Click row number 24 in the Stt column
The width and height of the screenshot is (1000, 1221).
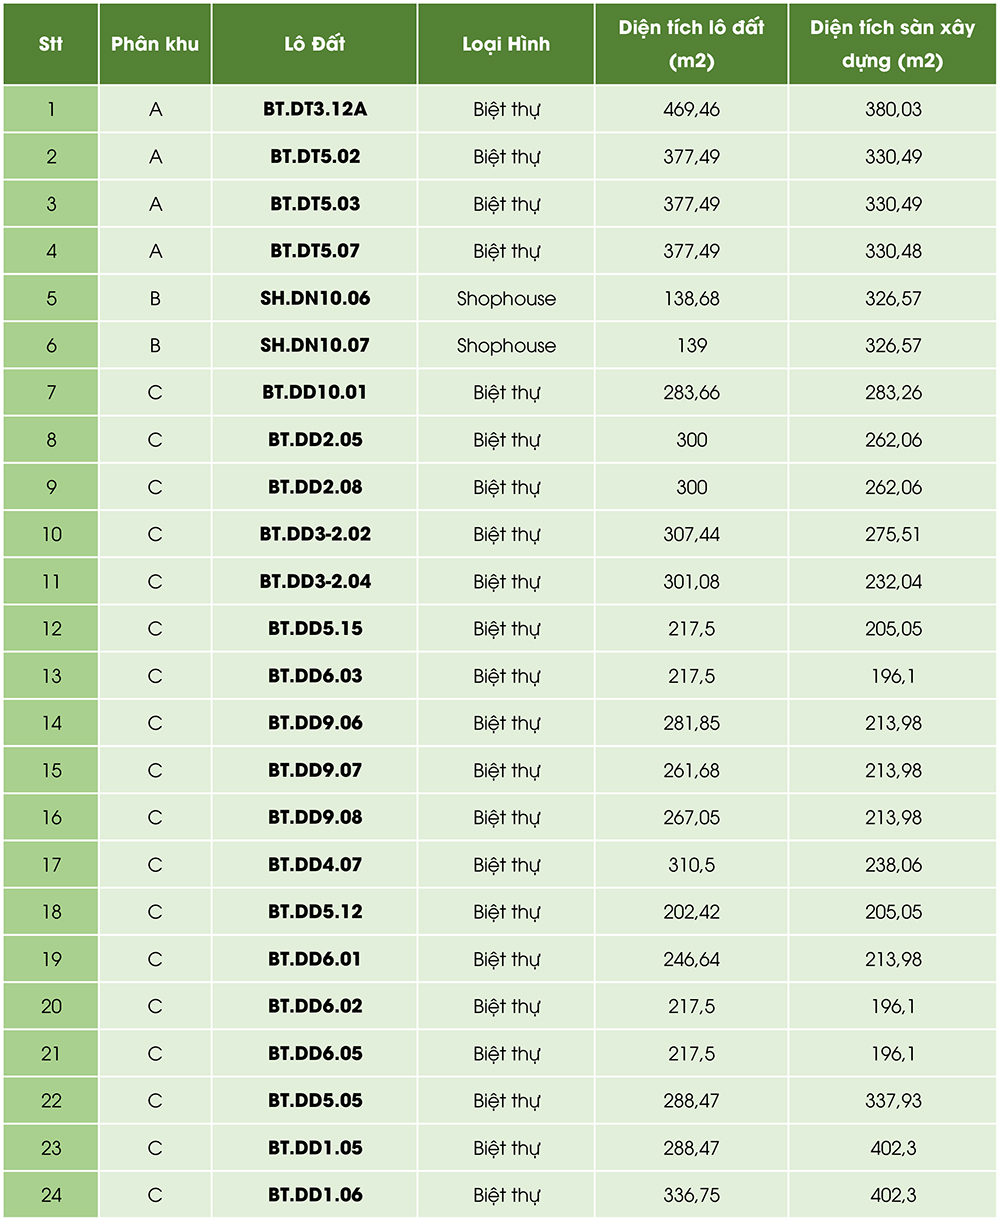click(51, 1194)
